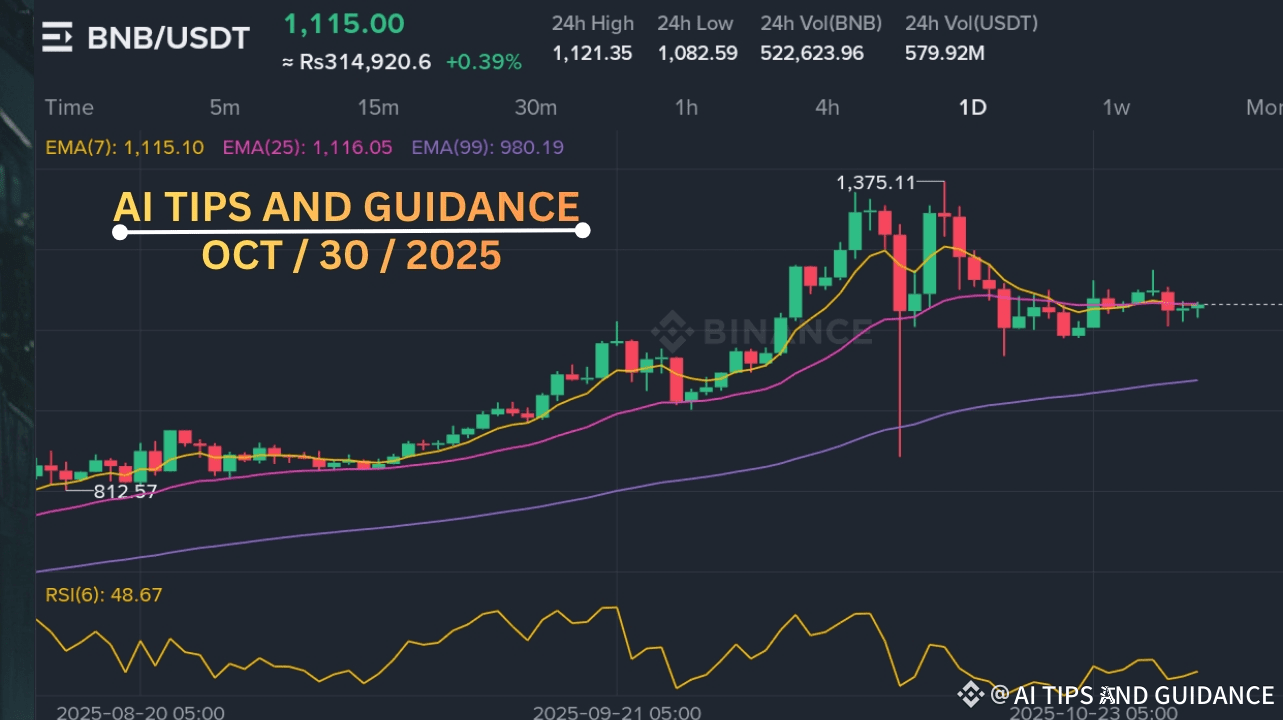Image resolution: width=1283 pixels, height=720 pixels.
Task: Click the EMA(99) indicator label
Action: pyautogui.click(x=487, y=148)
